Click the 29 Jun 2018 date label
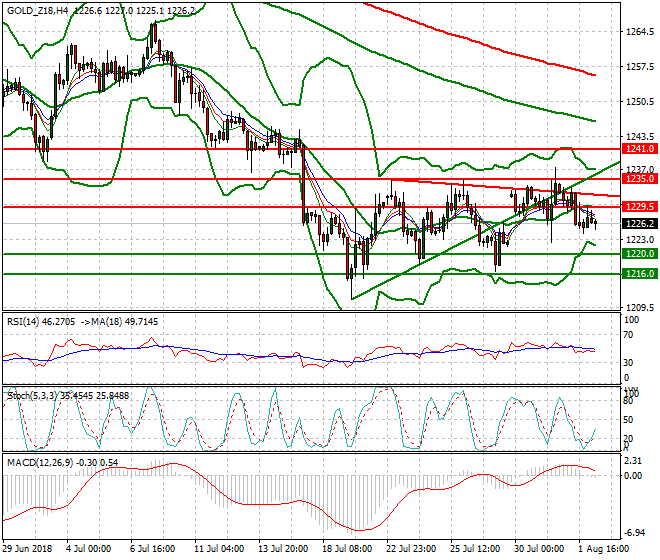The height and width of the screenshot is (560, 660). point(28,549)
